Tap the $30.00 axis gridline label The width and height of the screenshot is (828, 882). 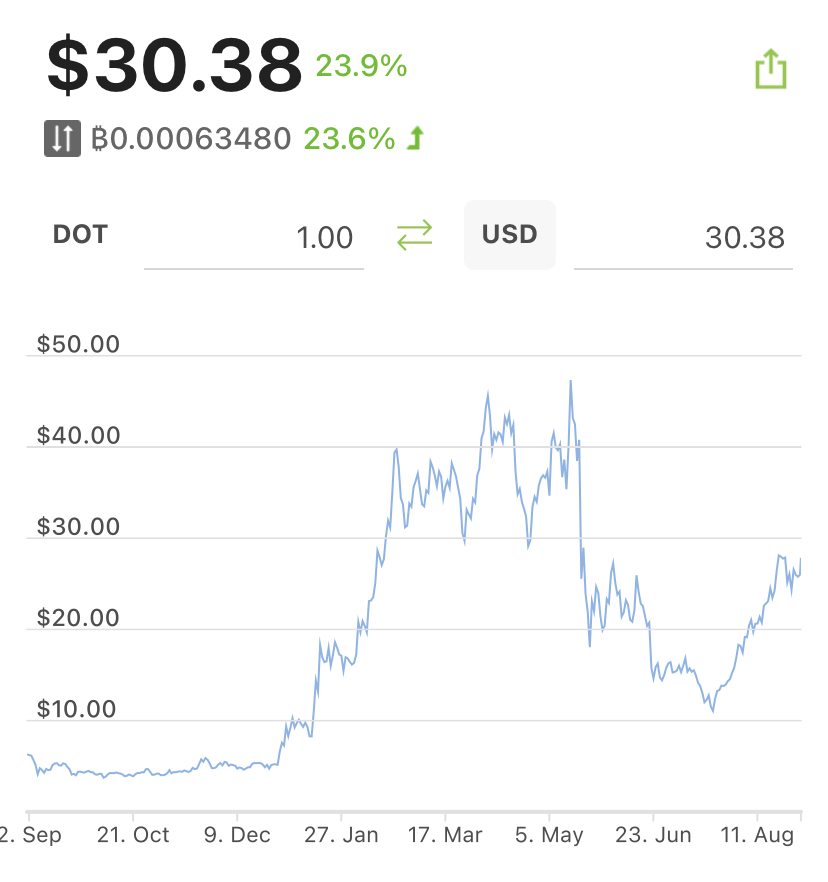pos(78,526)
